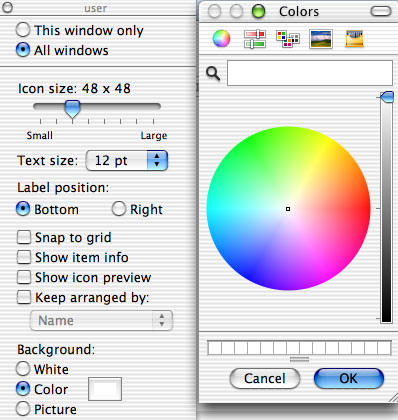398x420 pixels.
Task: Pick red on the color wheel edge
Action: [367, 208]
